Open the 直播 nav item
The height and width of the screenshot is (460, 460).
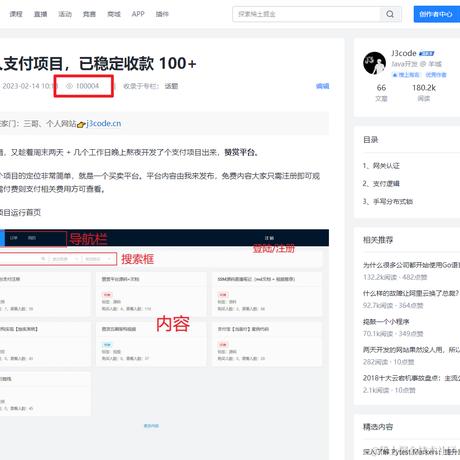40,14
